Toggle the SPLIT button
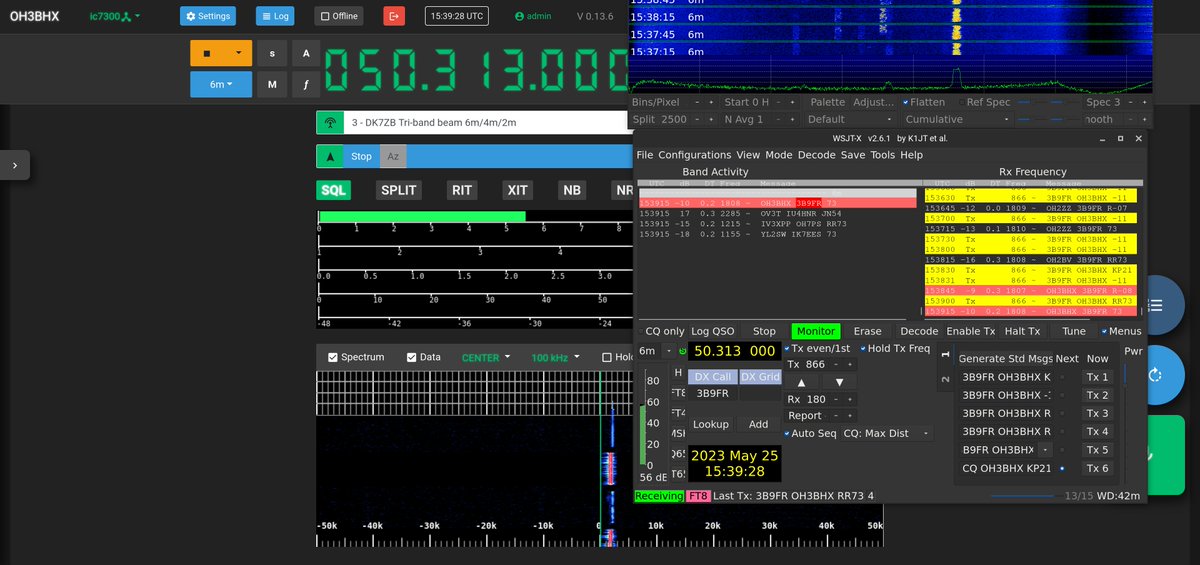 pos(398,190)
